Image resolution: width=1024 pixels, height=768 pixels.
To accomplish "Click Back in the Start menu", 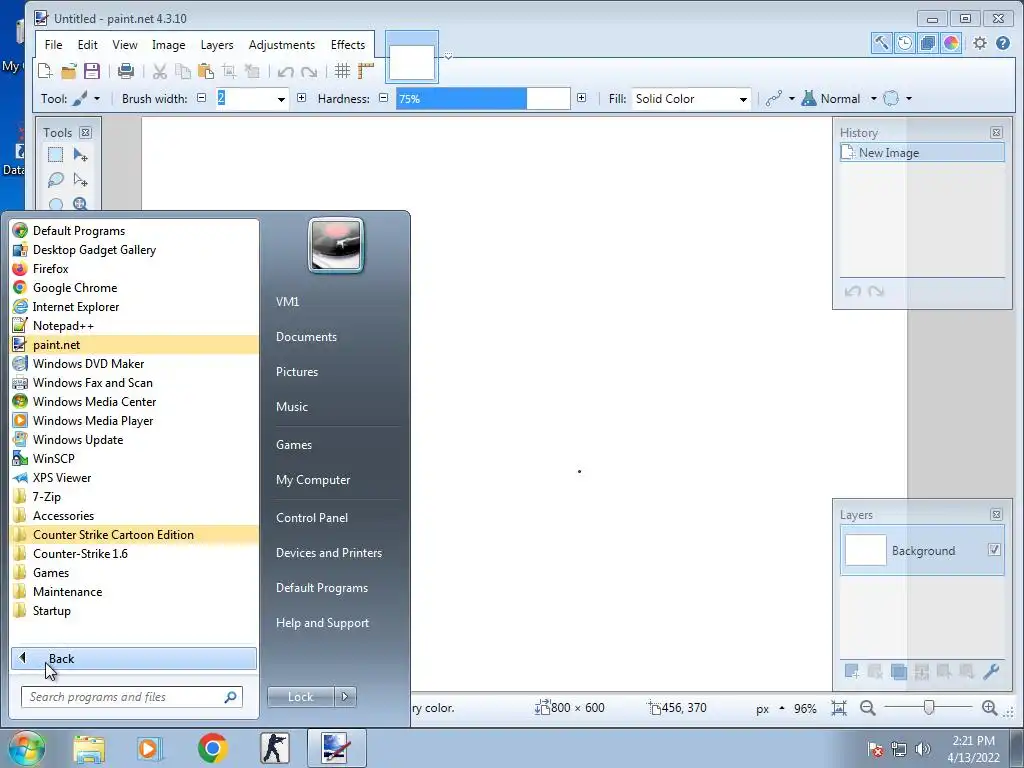I will pyautogui.click(x=134, y=658).
